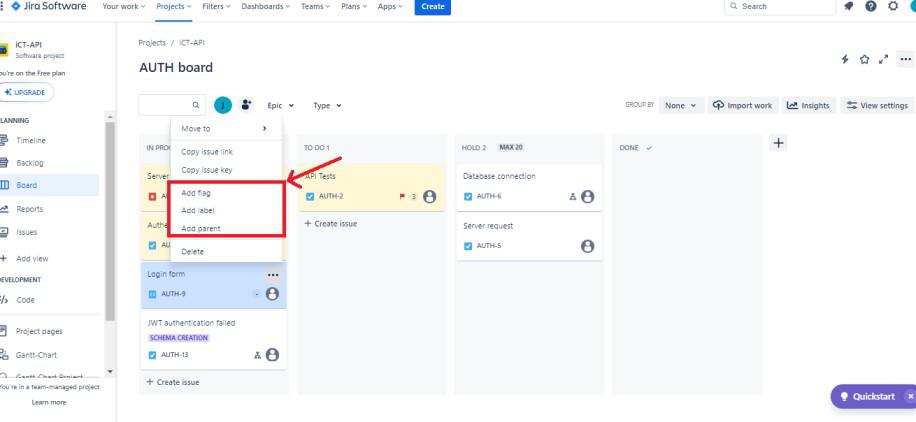Open Issues in sidebar
The image size is (916, 422).
[x=27, y=232]
